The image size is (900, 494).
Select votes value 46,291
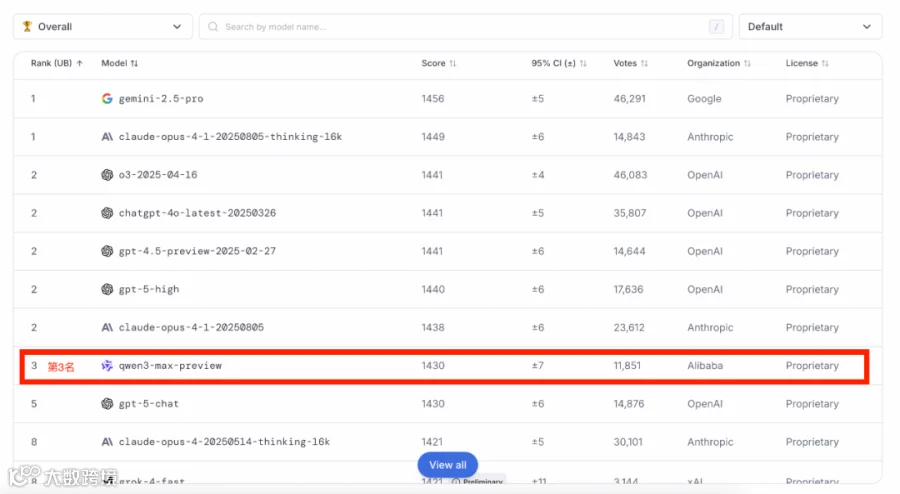coord(630,99)
